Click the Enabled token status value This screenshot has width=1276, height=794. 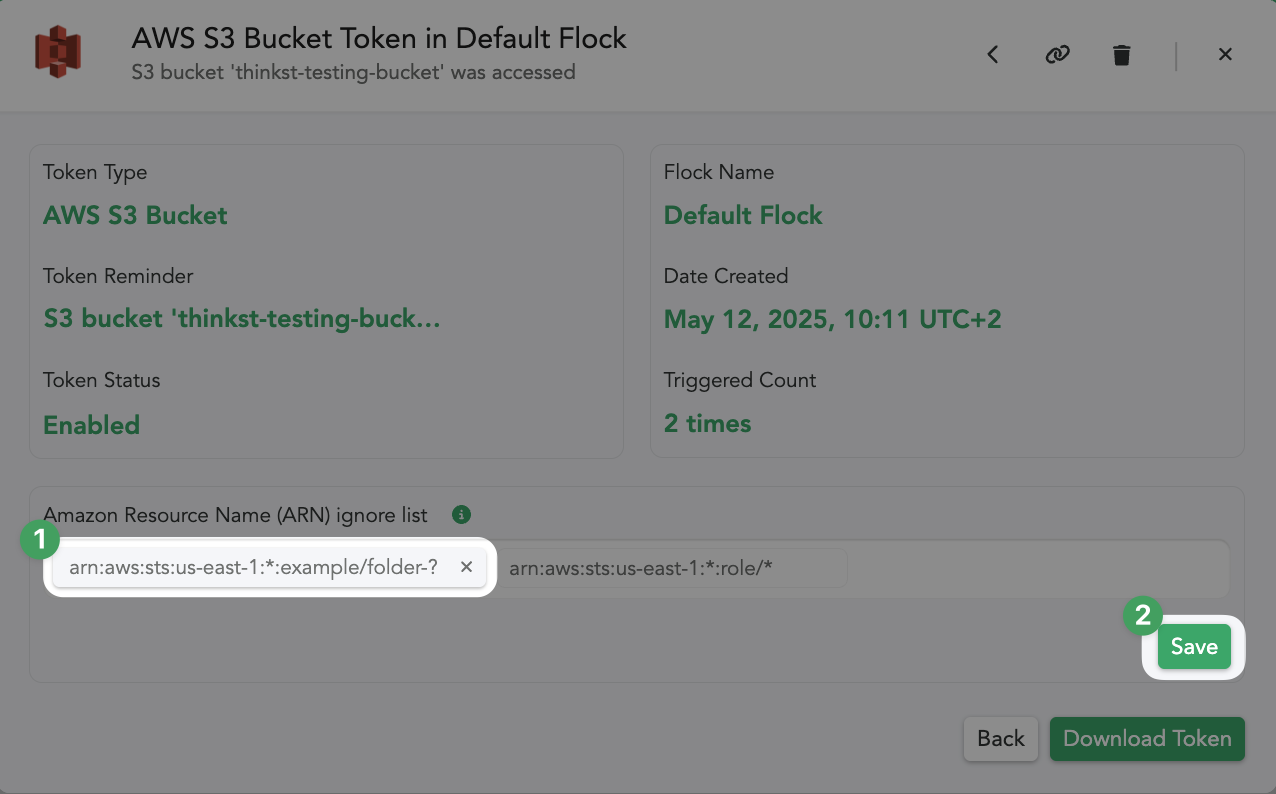(91, 425)
